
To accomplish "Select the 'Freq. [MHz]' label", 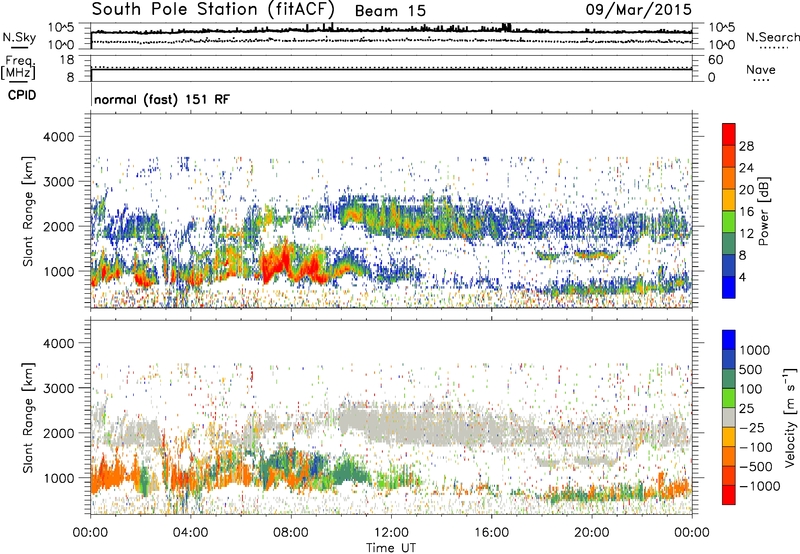I will click(x=18, y=68).
